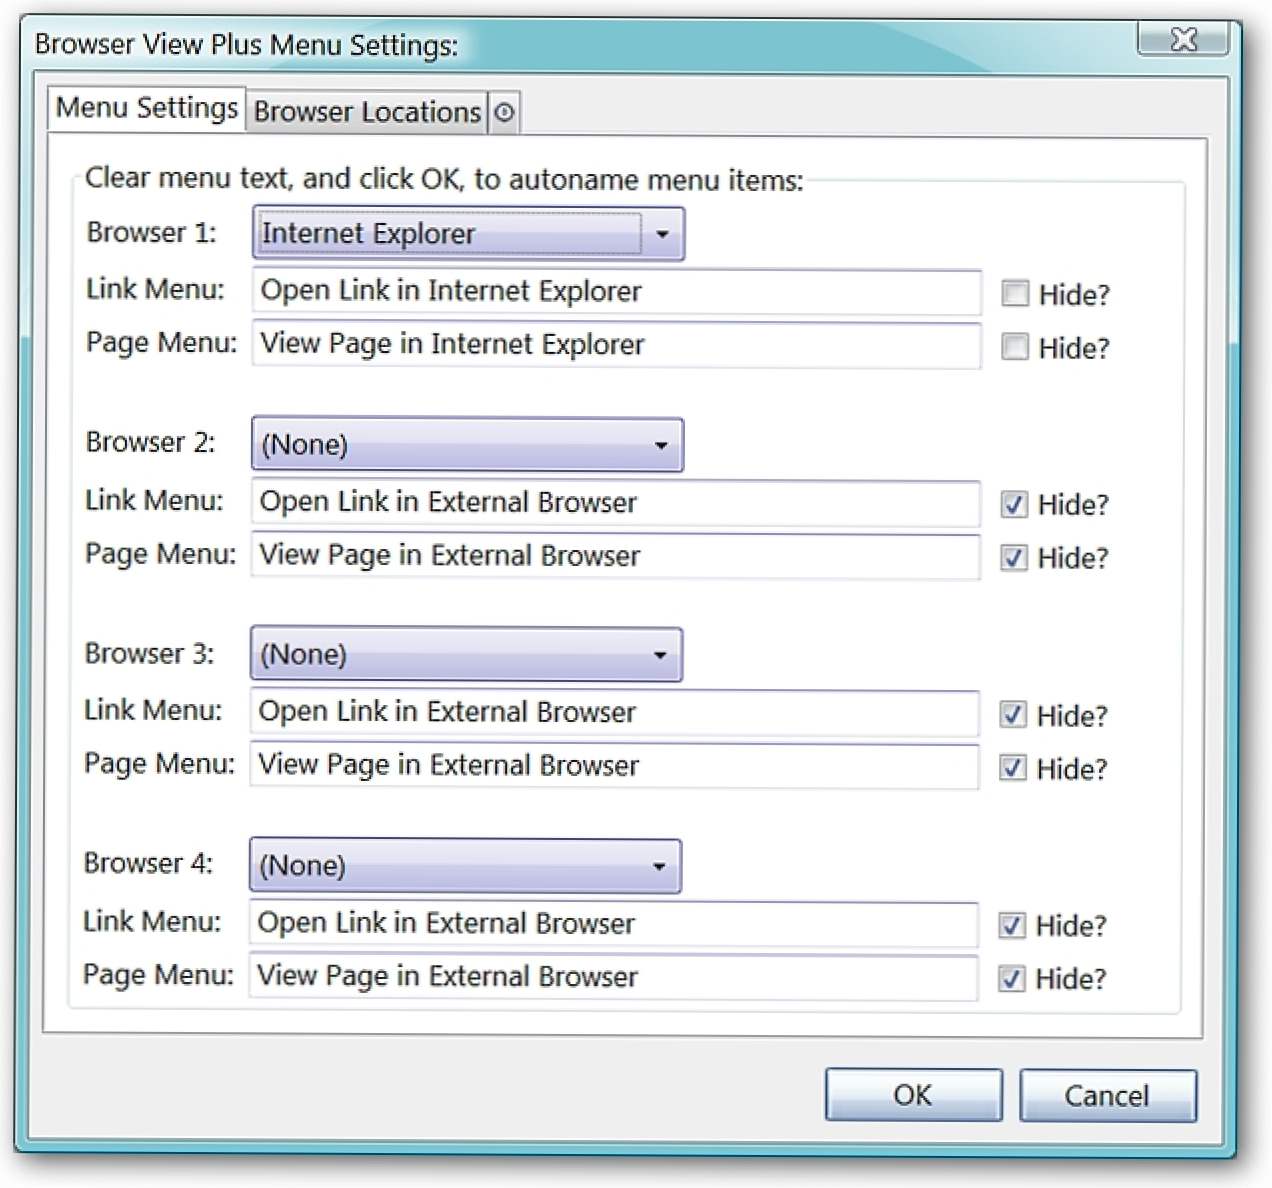
Task: Click the small circular icon tab after Browser Locations
Action: click(504, 112)
